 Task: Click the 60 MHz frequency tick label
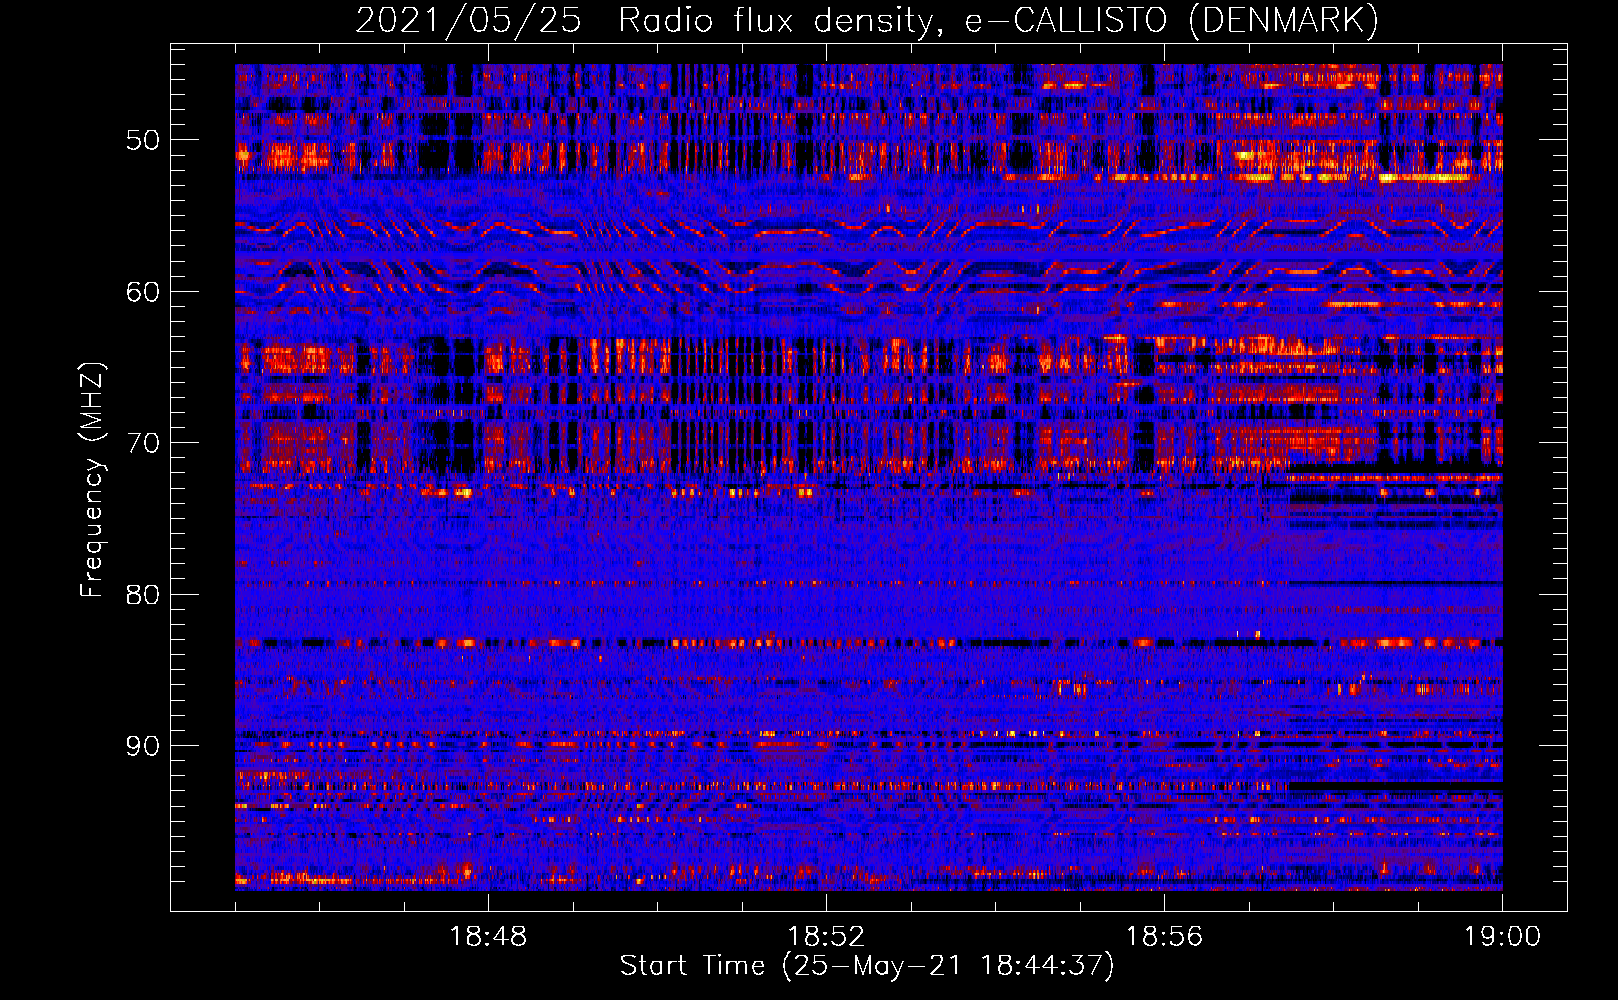143,292
